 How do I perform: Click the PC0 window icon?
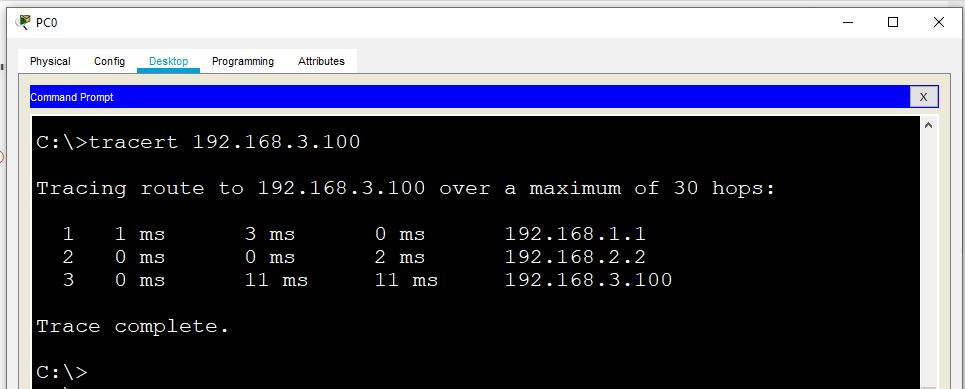23,22
